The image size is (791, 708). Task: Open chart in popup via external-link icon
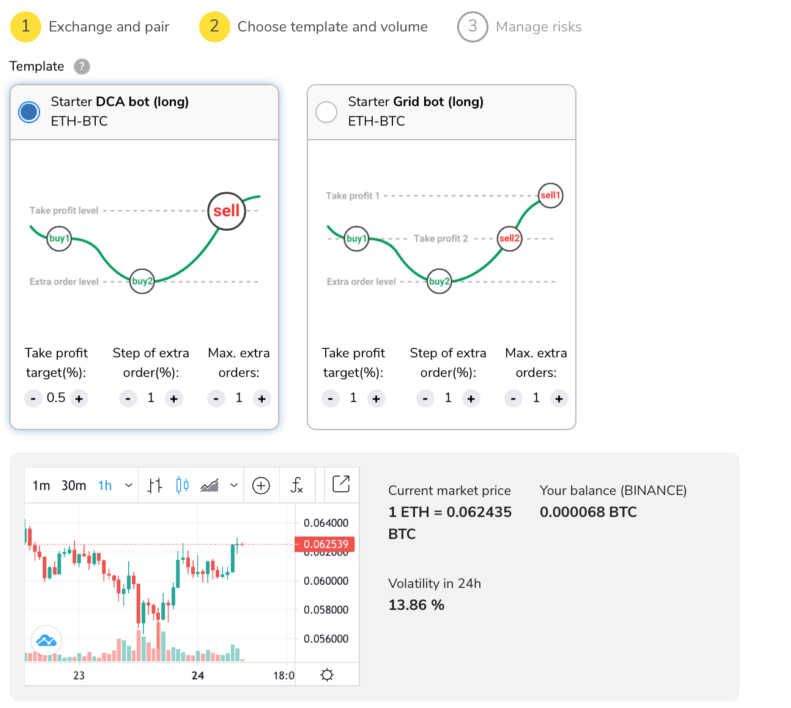tap(341, 483)
